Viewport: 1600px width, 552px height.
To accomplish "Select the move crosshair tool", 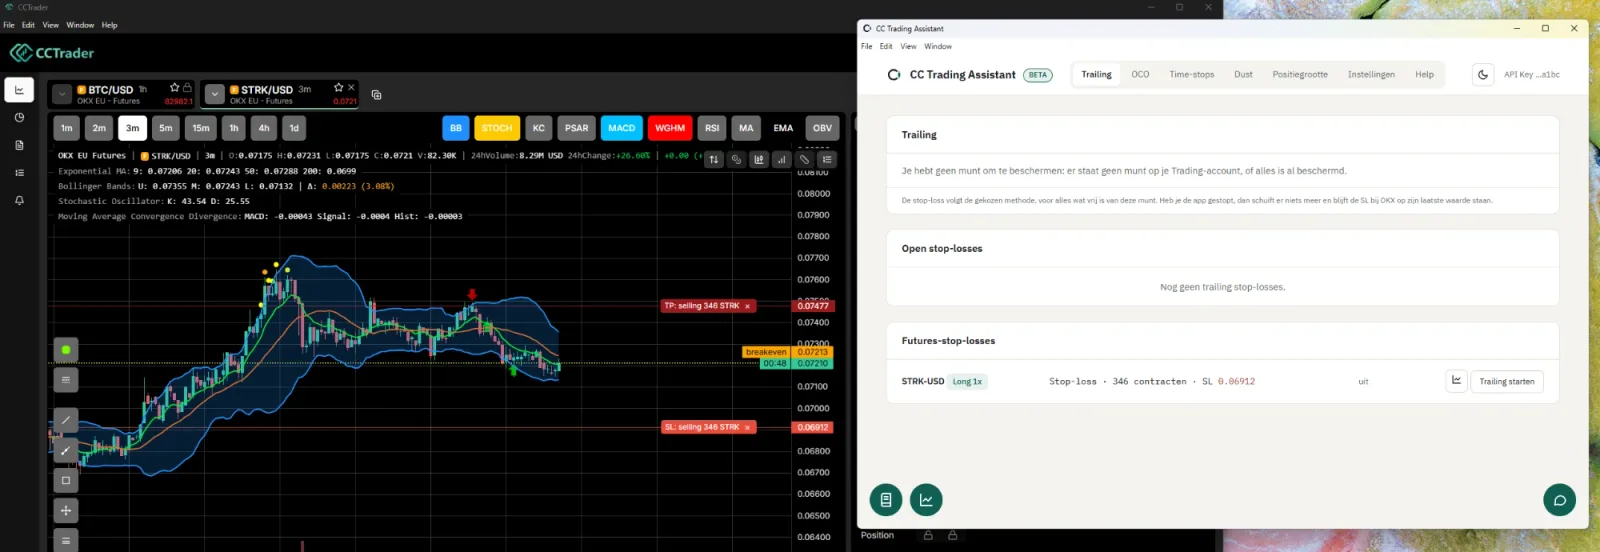I will 66,510.
